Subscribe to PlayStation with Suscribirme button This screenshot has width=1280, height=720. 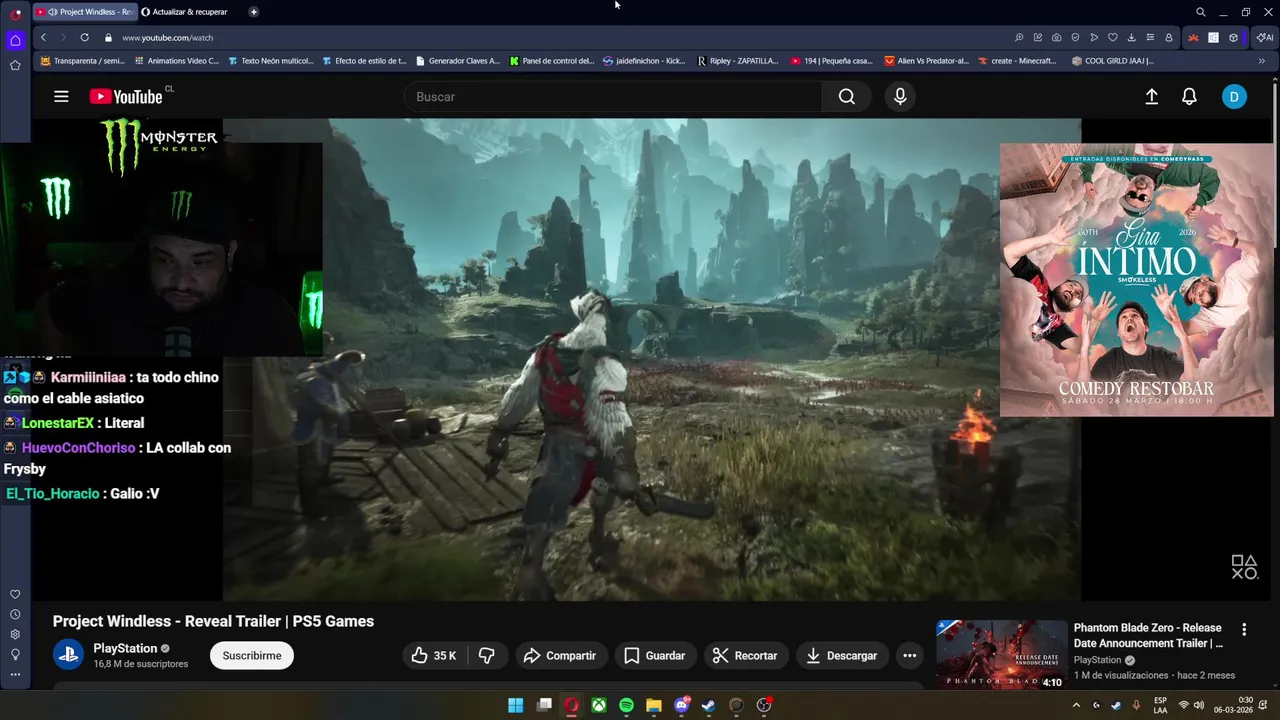[252, 656]
